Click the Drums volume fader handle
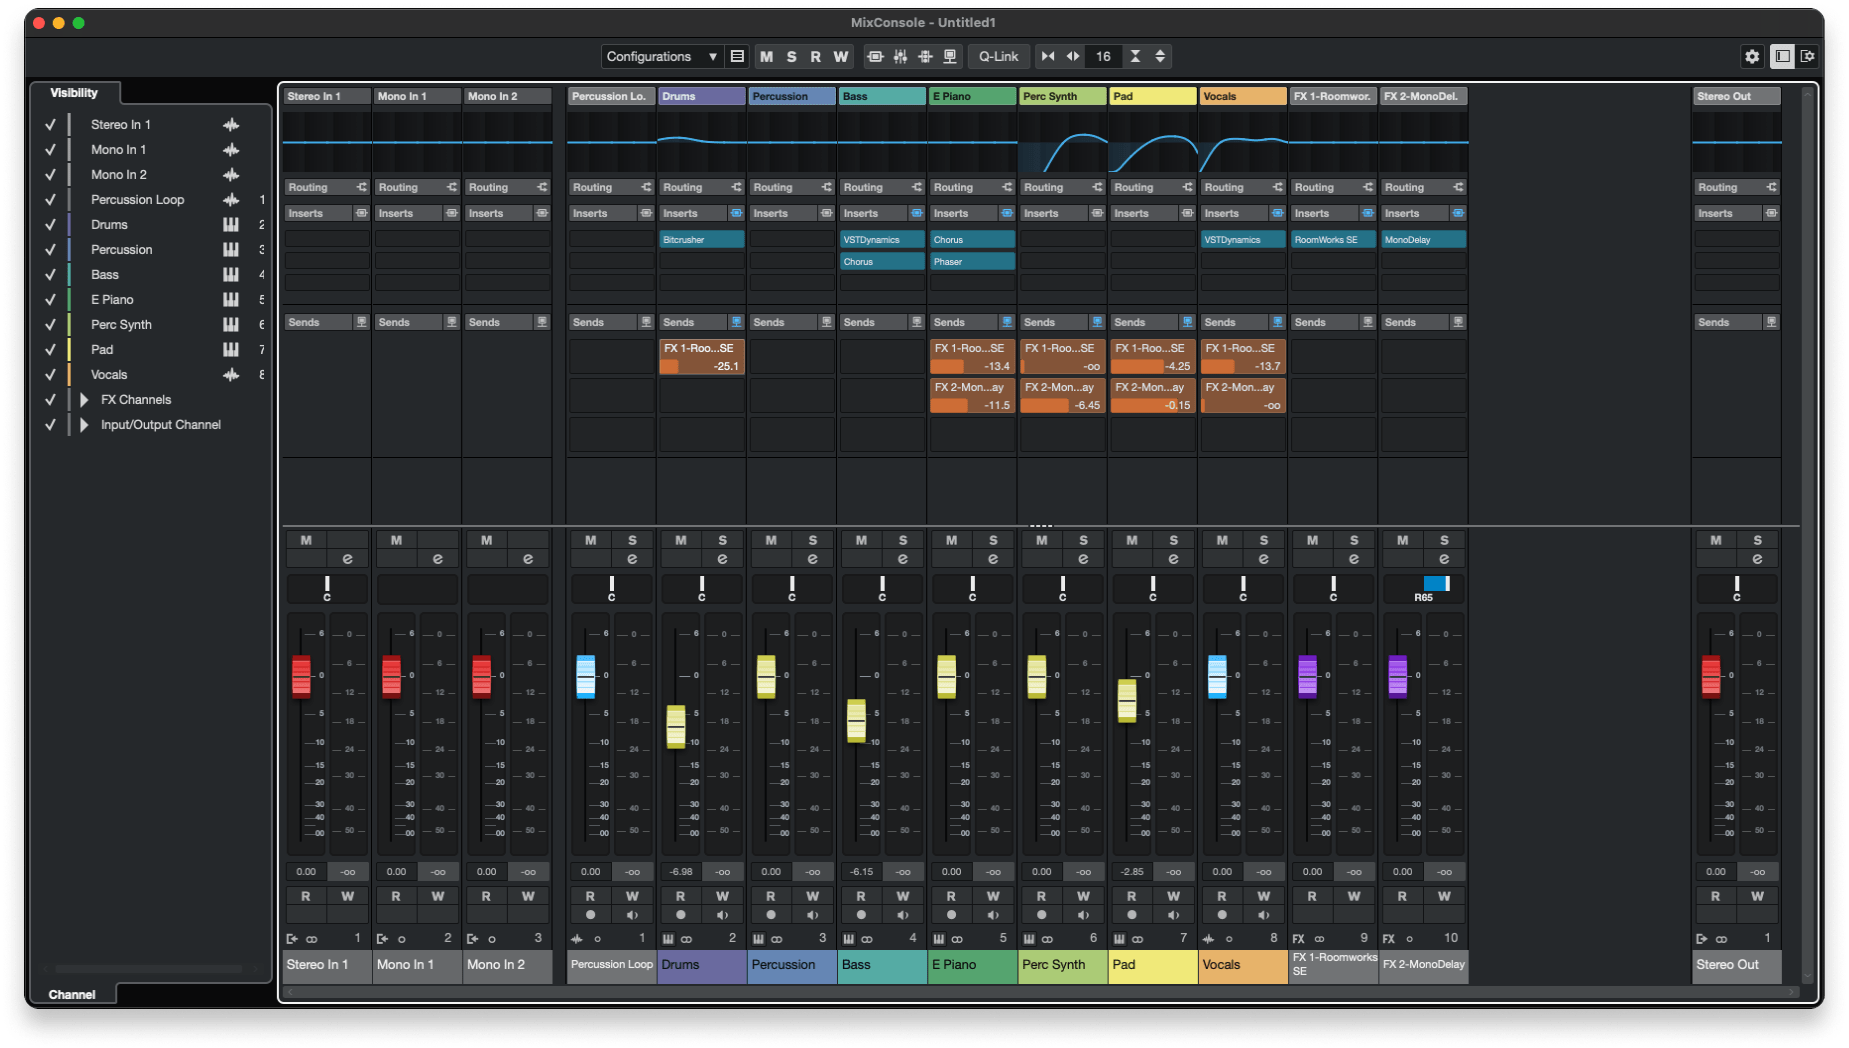This screenshot has height=1048, width=1849. pos(676,727)
